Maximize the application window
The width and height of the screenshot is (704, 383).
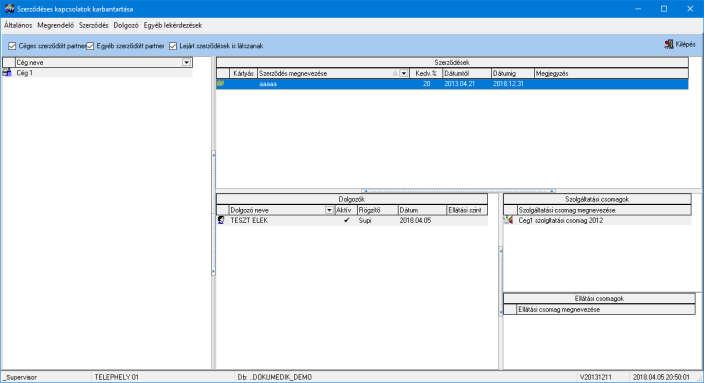click(664, 9)
